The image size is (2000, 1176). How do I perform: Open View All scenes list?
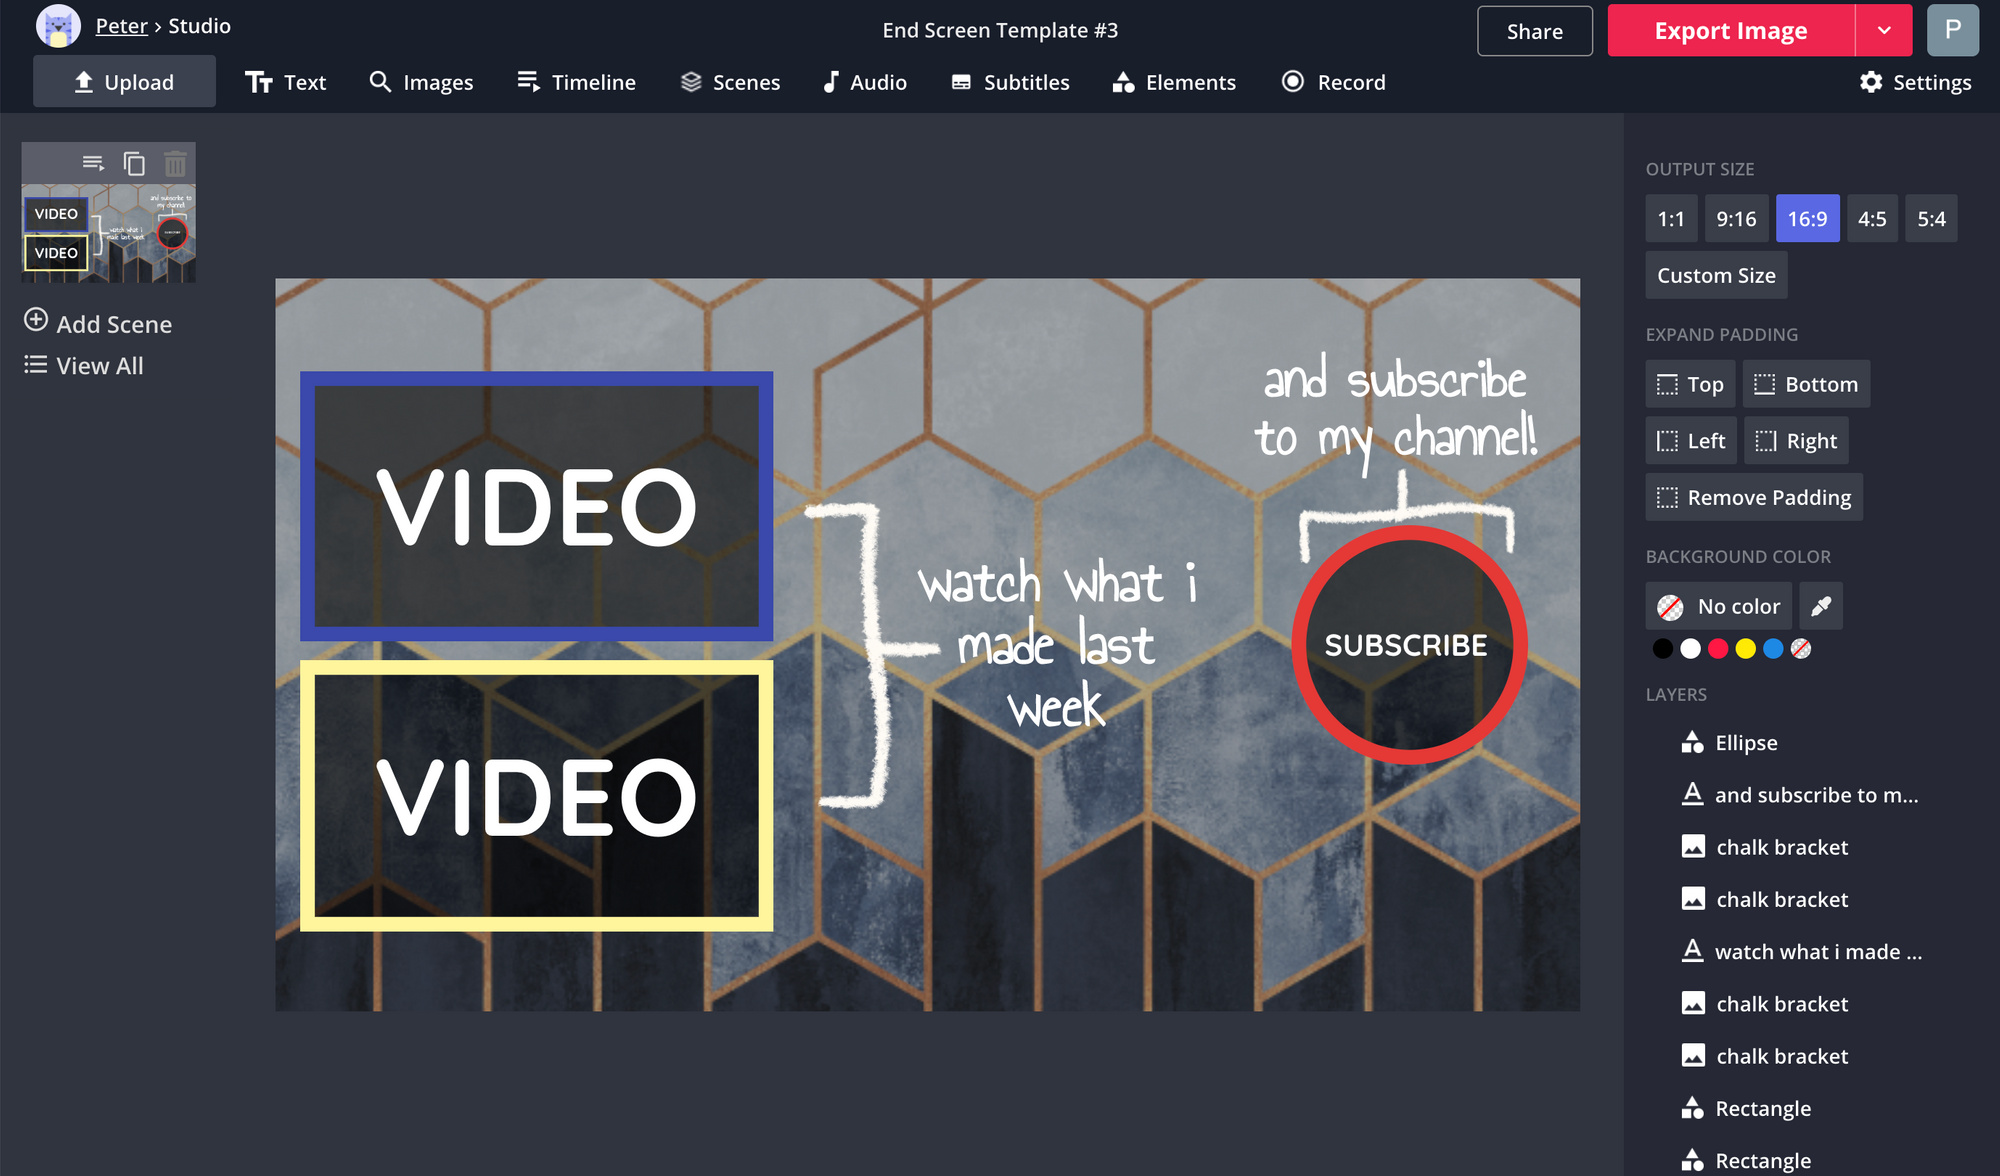[x=84, y=366]
